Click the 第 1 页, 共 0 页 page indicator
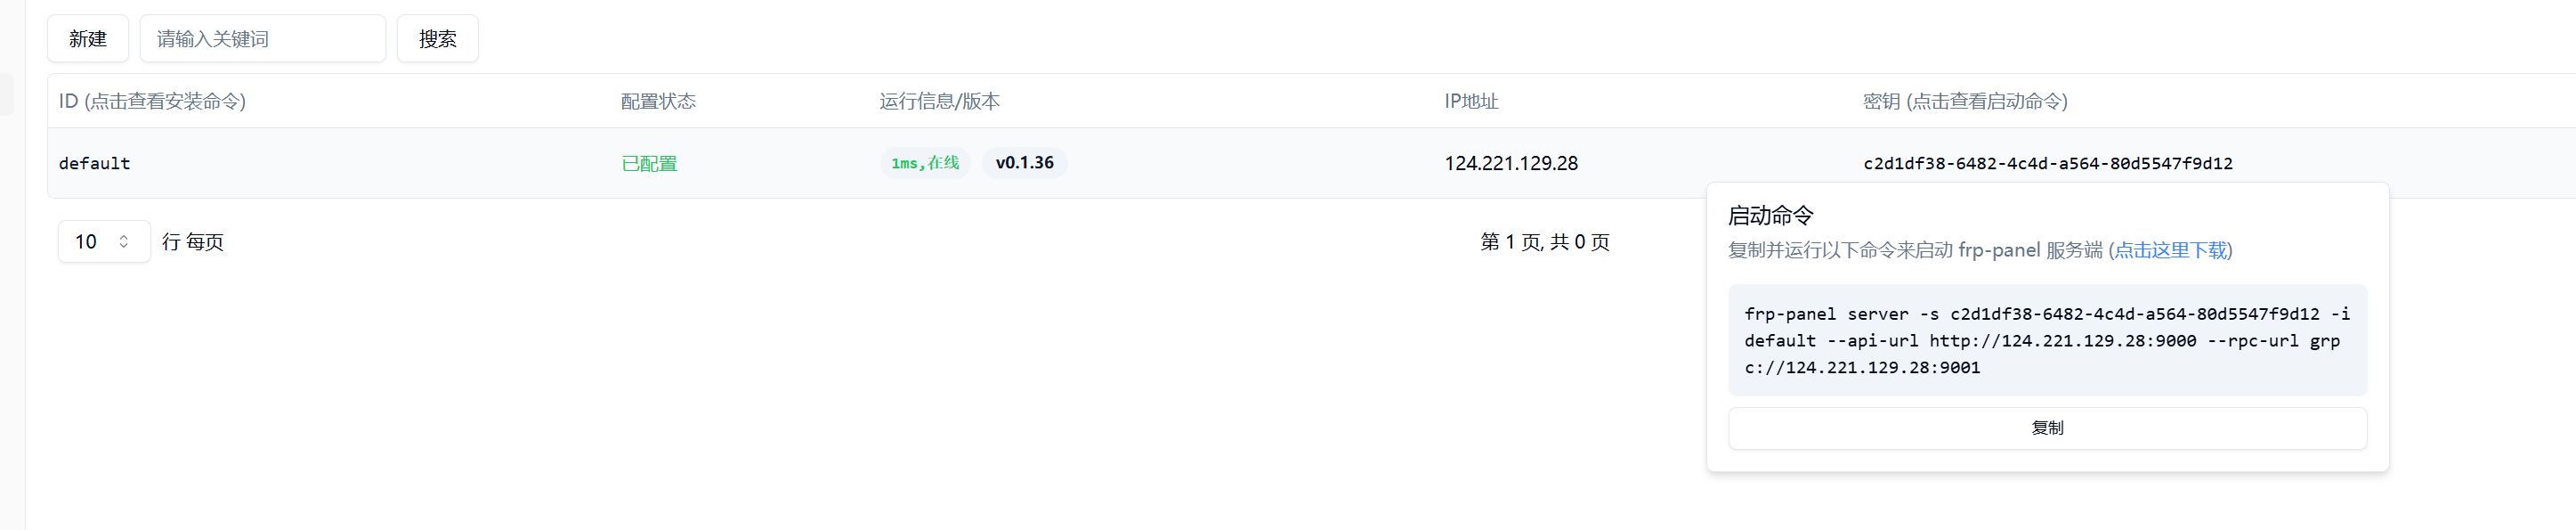This screenshot has width=2576, height=530. point(1545,242)
